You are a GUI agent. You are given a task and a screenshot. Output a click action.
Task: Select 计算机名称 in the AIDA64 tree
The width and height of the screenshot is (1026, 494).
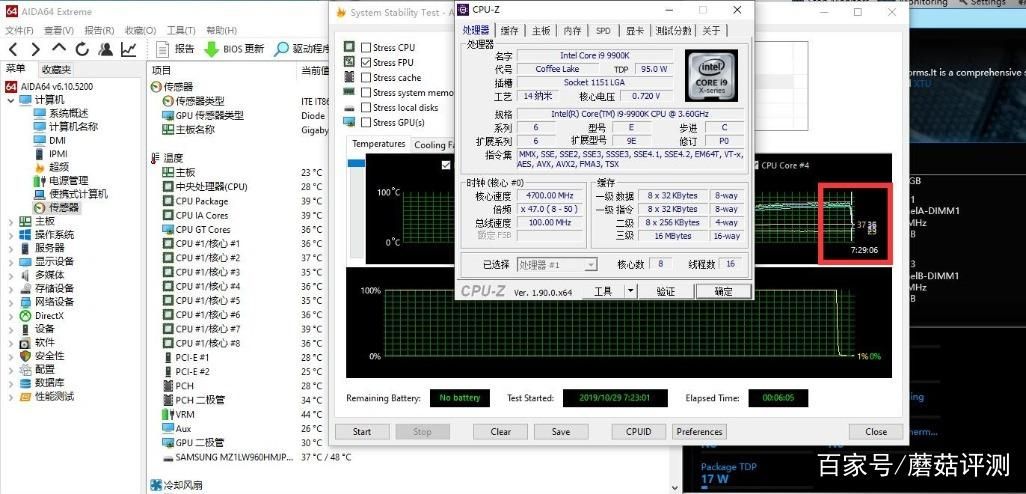coord(73,126)
